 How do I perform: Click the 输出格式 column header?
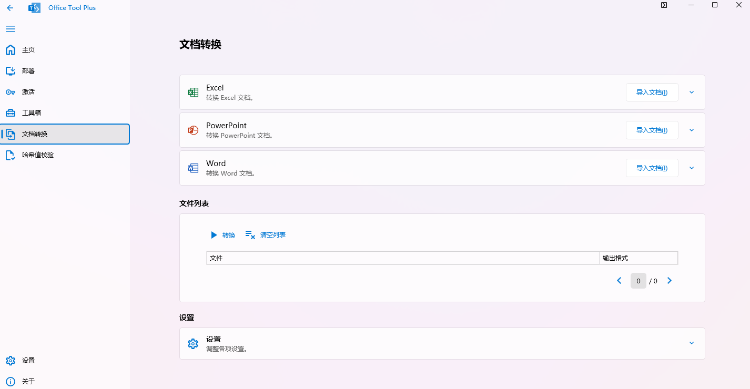[x=639, y=258]
